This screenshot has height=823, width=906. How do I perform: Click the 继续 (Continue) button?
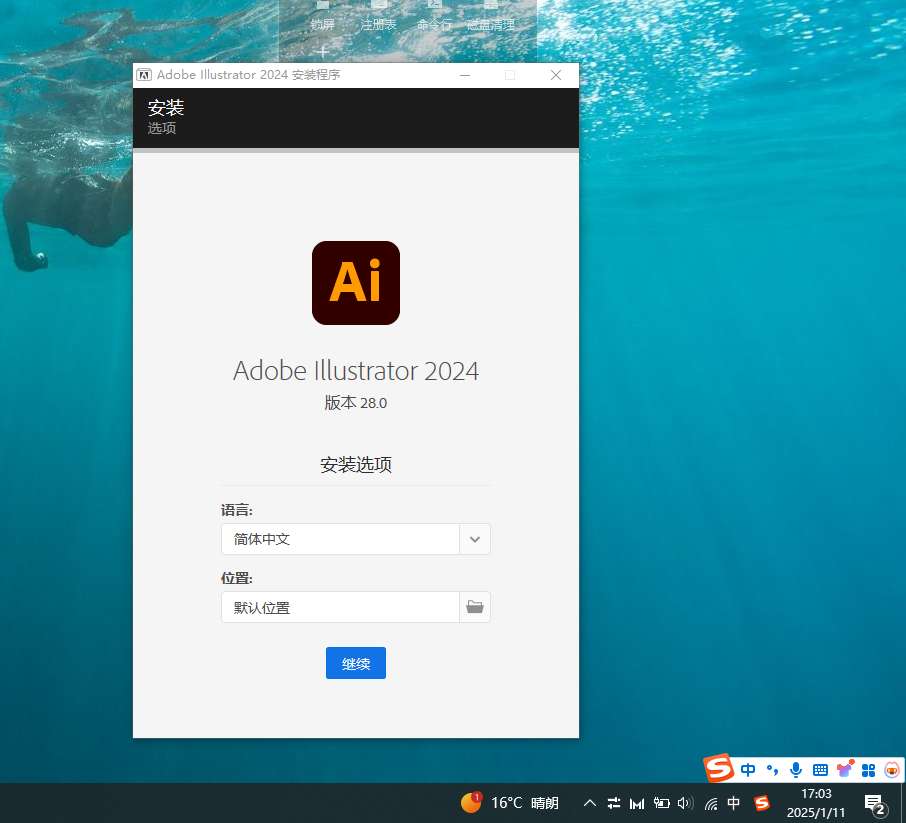coord(355,663)
